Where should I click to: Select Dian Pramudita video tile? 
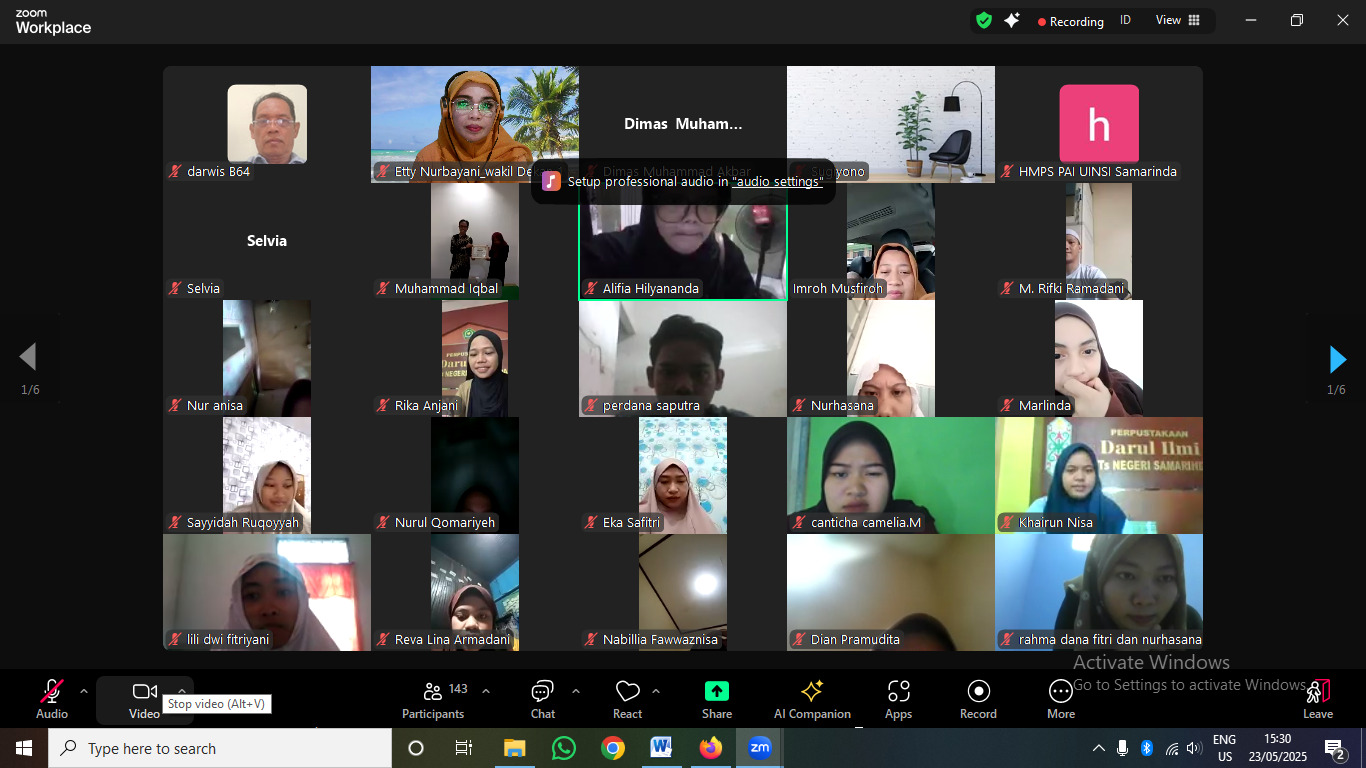(x=891, y=592)
